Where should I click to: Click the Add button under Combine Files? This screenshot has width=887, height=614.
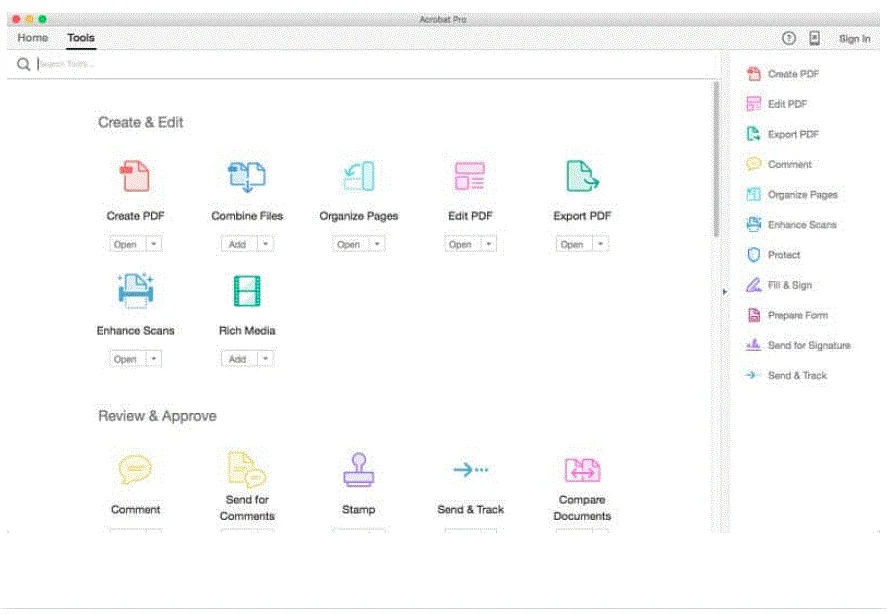239,244
